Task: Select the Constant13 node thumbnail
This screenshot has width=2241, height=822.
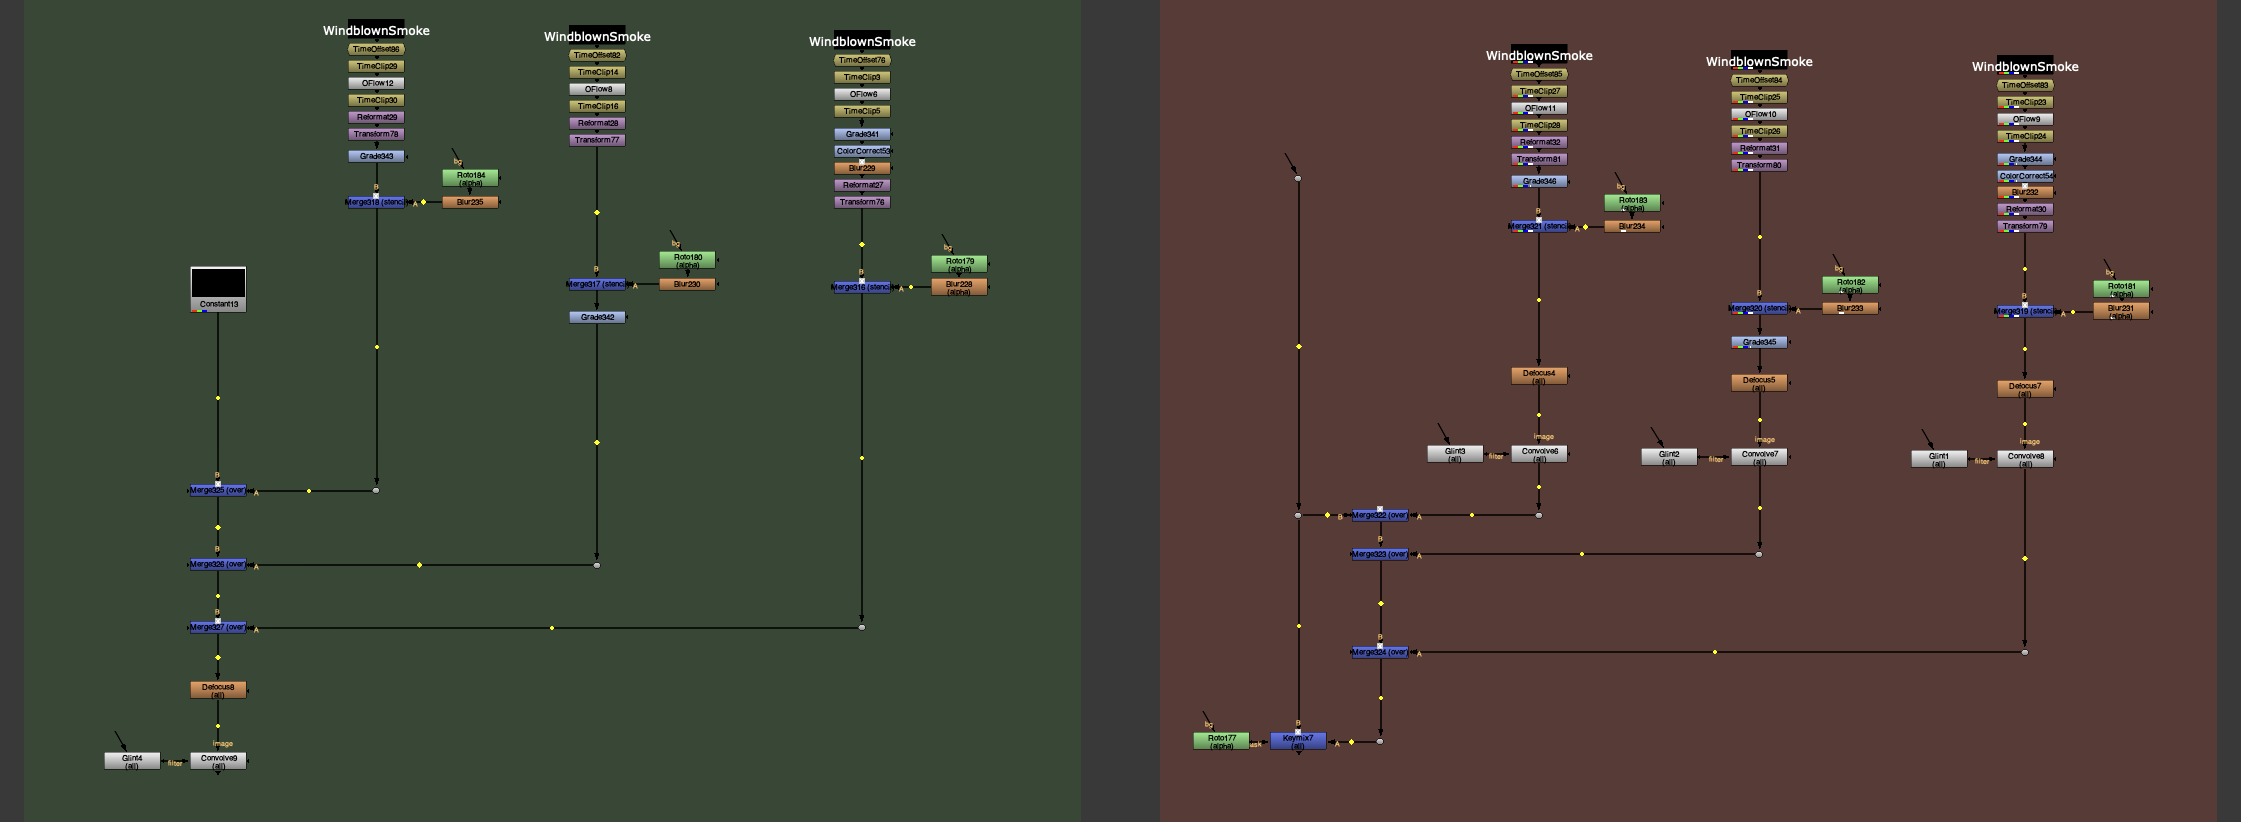Action: point(218,283)
